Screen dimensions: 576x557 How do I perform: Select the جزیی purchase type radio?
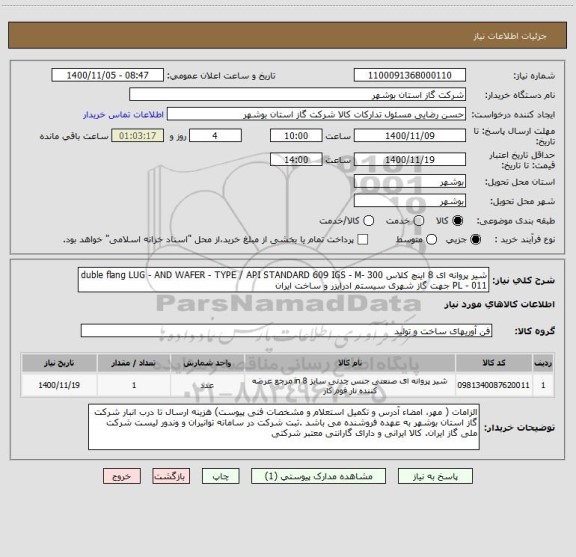(x=475, y=240)
